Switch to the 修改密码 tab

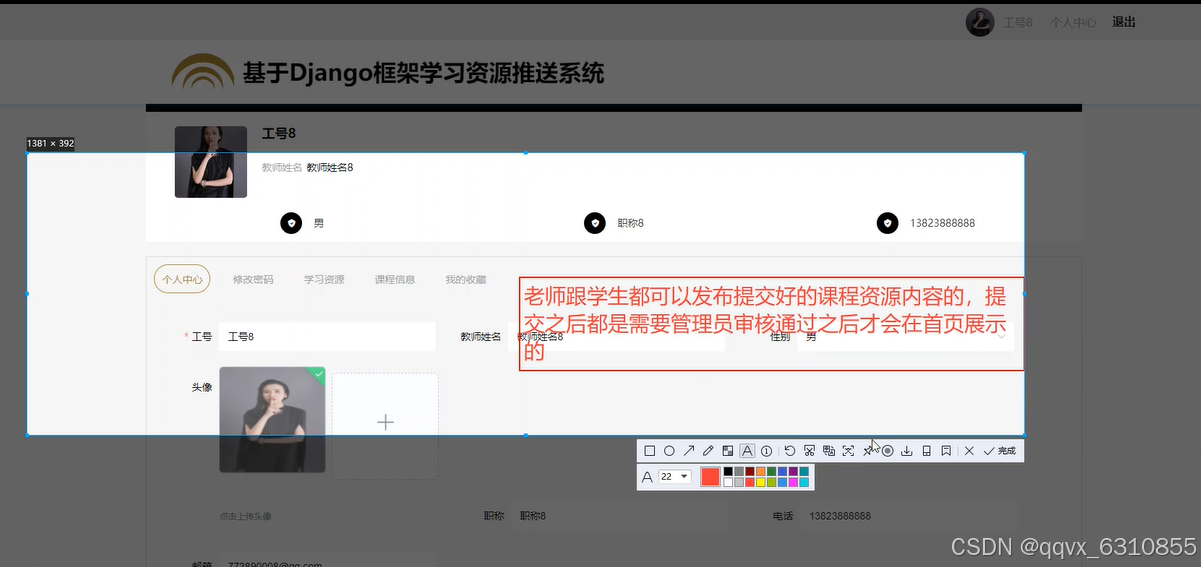pyautogui.click(x=253, y=280)
